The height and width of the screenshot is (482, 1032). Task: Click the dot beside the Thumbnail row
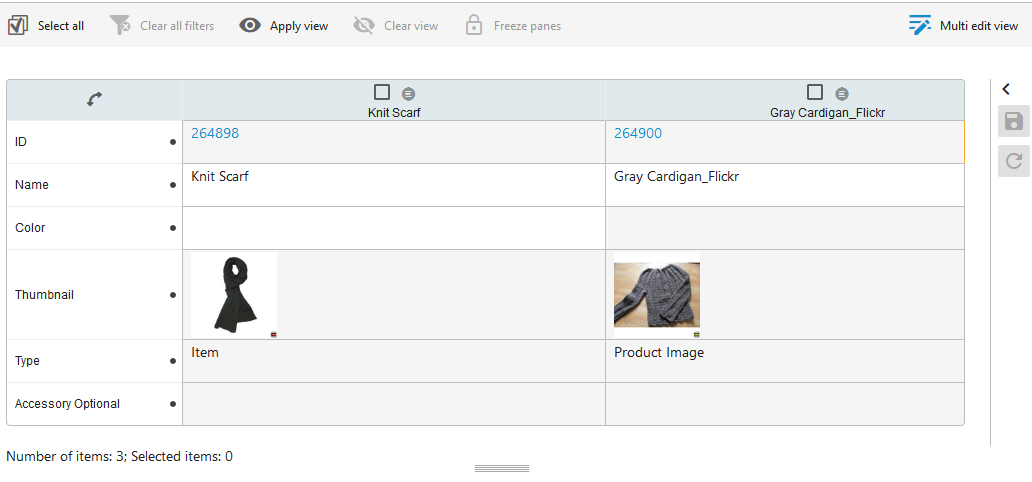tap(173, 295)
